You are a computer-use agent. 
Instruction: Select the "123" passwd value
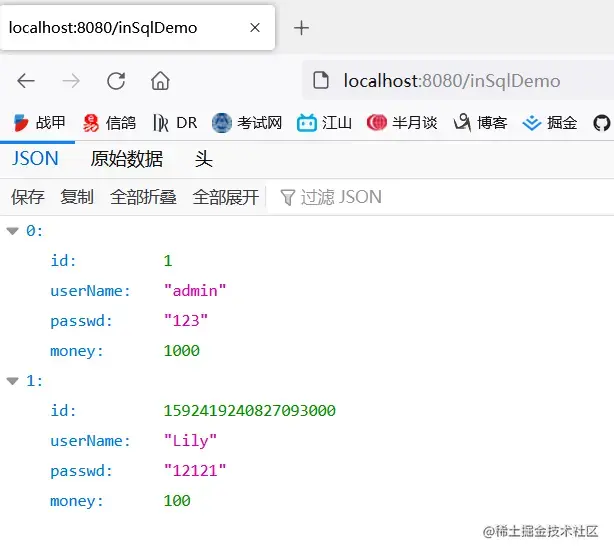pos(186,321)
